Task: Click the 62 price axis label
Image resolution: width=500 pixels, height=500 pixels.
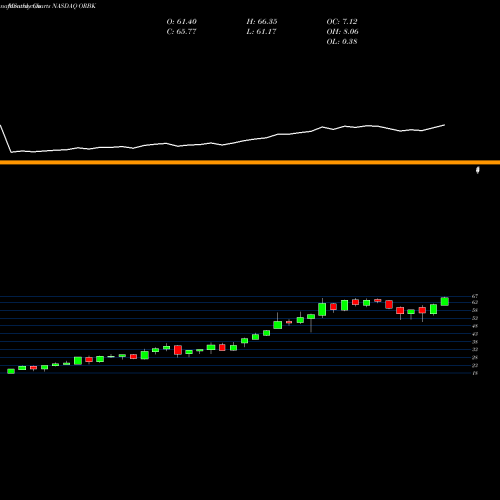Action: pos(475,302)
